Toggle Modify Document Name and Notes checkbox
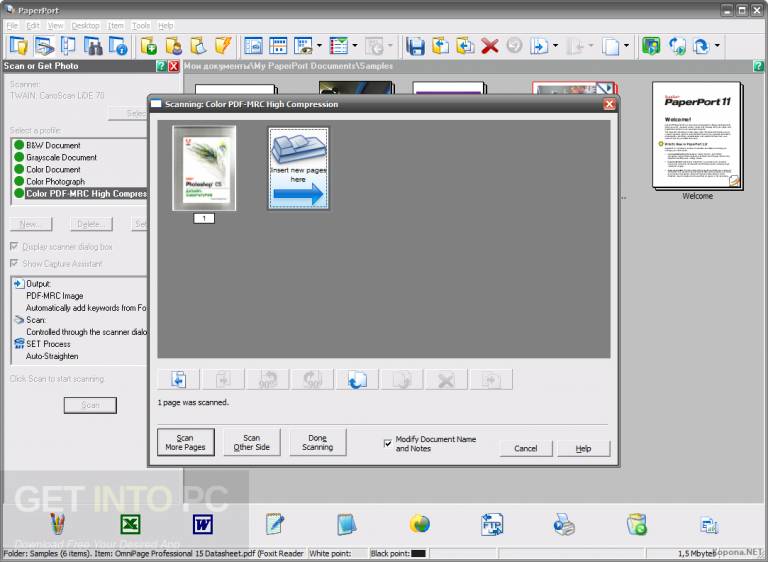The image size is (768, 562). pyautogui.click(x=387, y=443)
